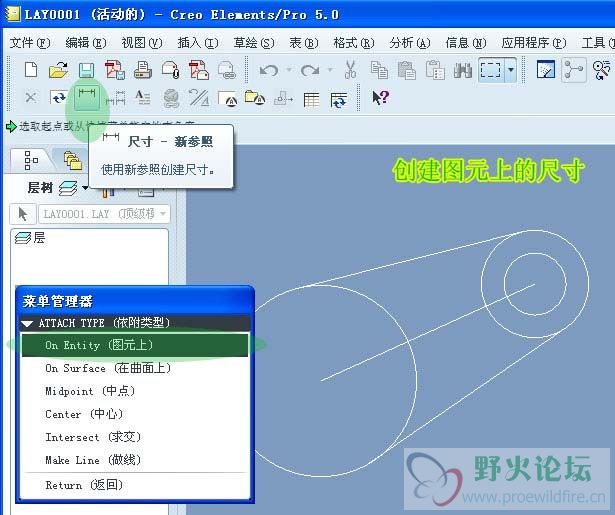615x515 pixels.
Task: Click the model tree network icon
Action: 574,70
